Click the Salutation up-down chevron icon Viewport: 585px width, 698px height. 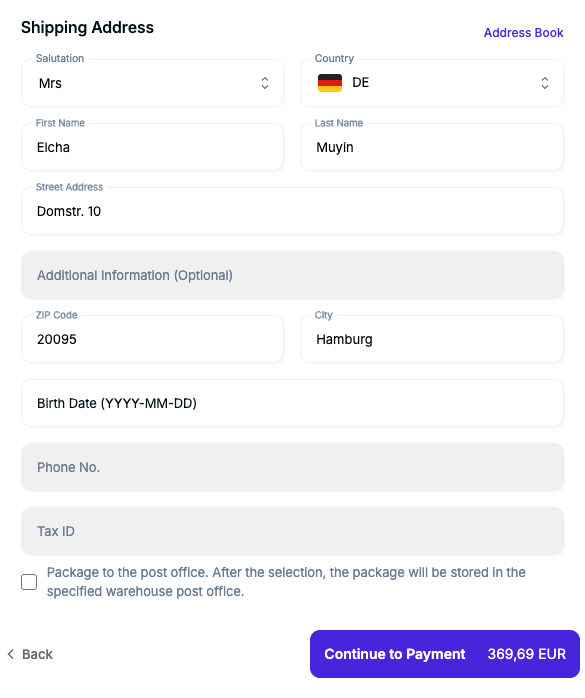tap(265, 83)
